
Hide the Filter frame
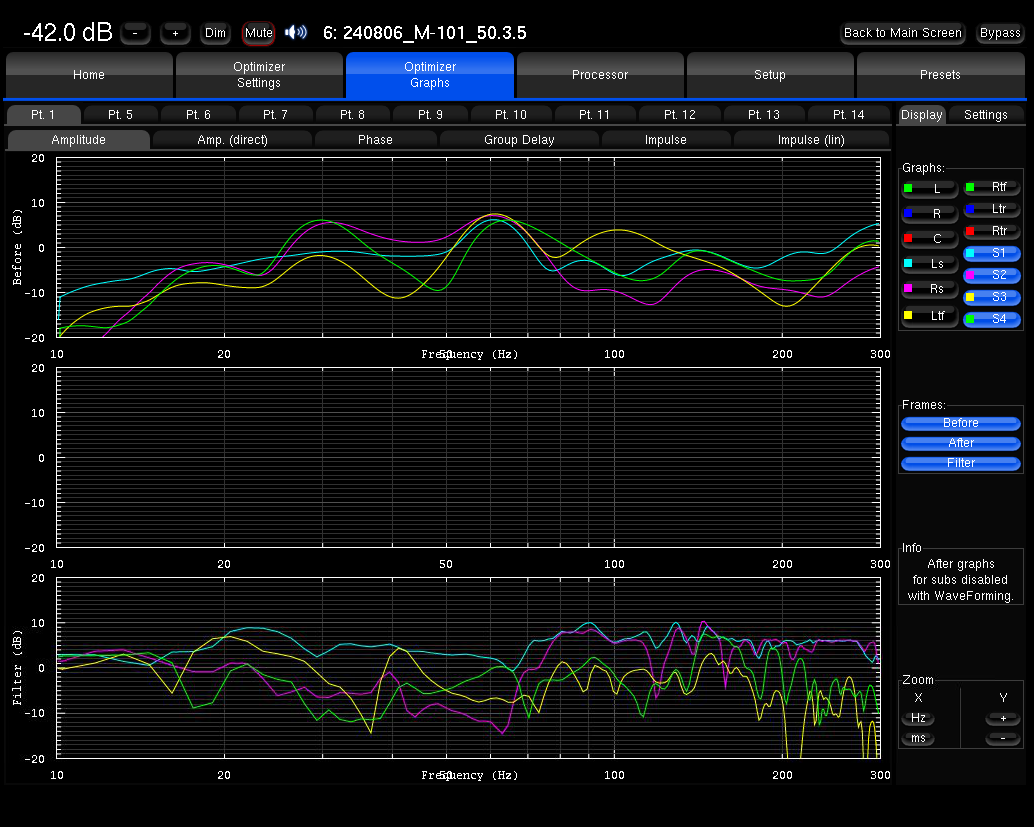[960, 463]
